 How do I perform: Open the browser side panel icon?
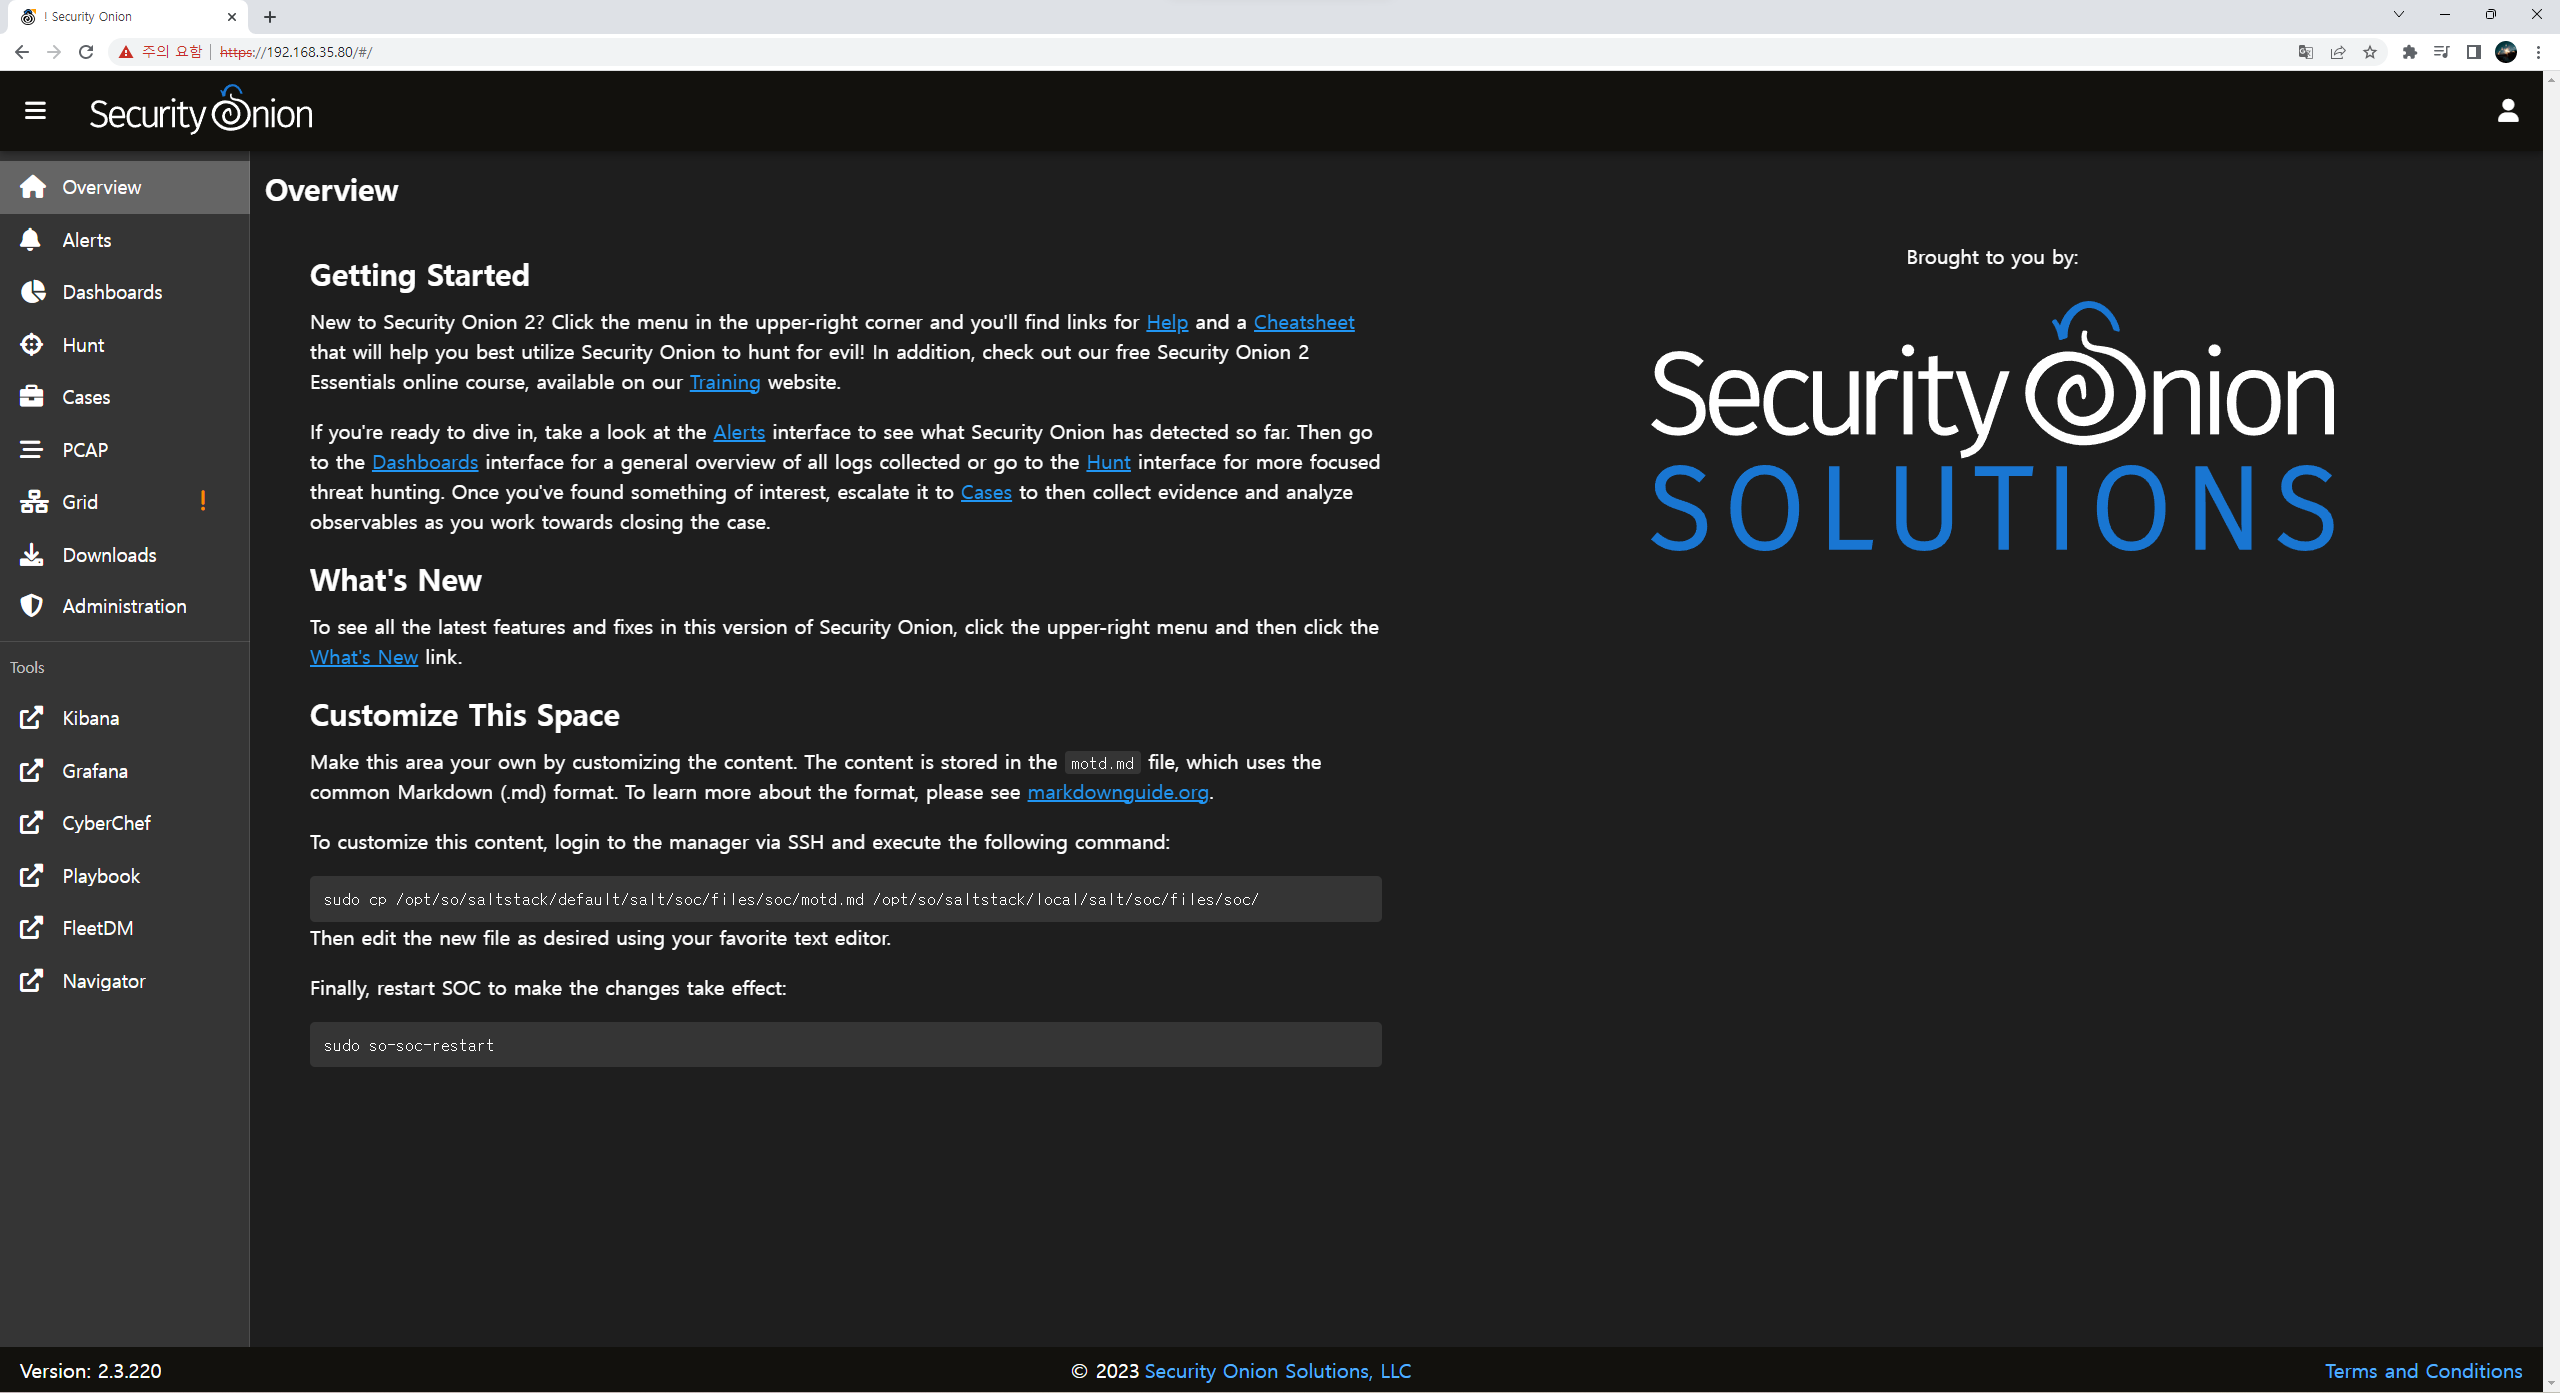pyautogui.click(x=2474, y=52)
